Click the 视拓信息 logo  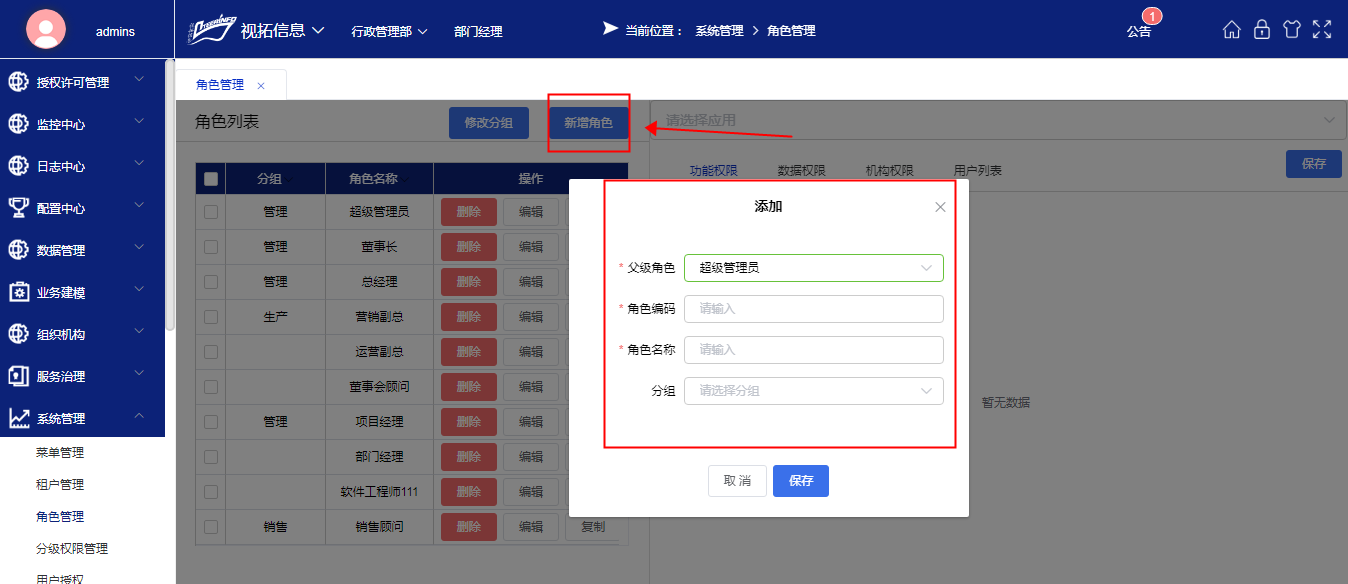(x=211, y=29)
